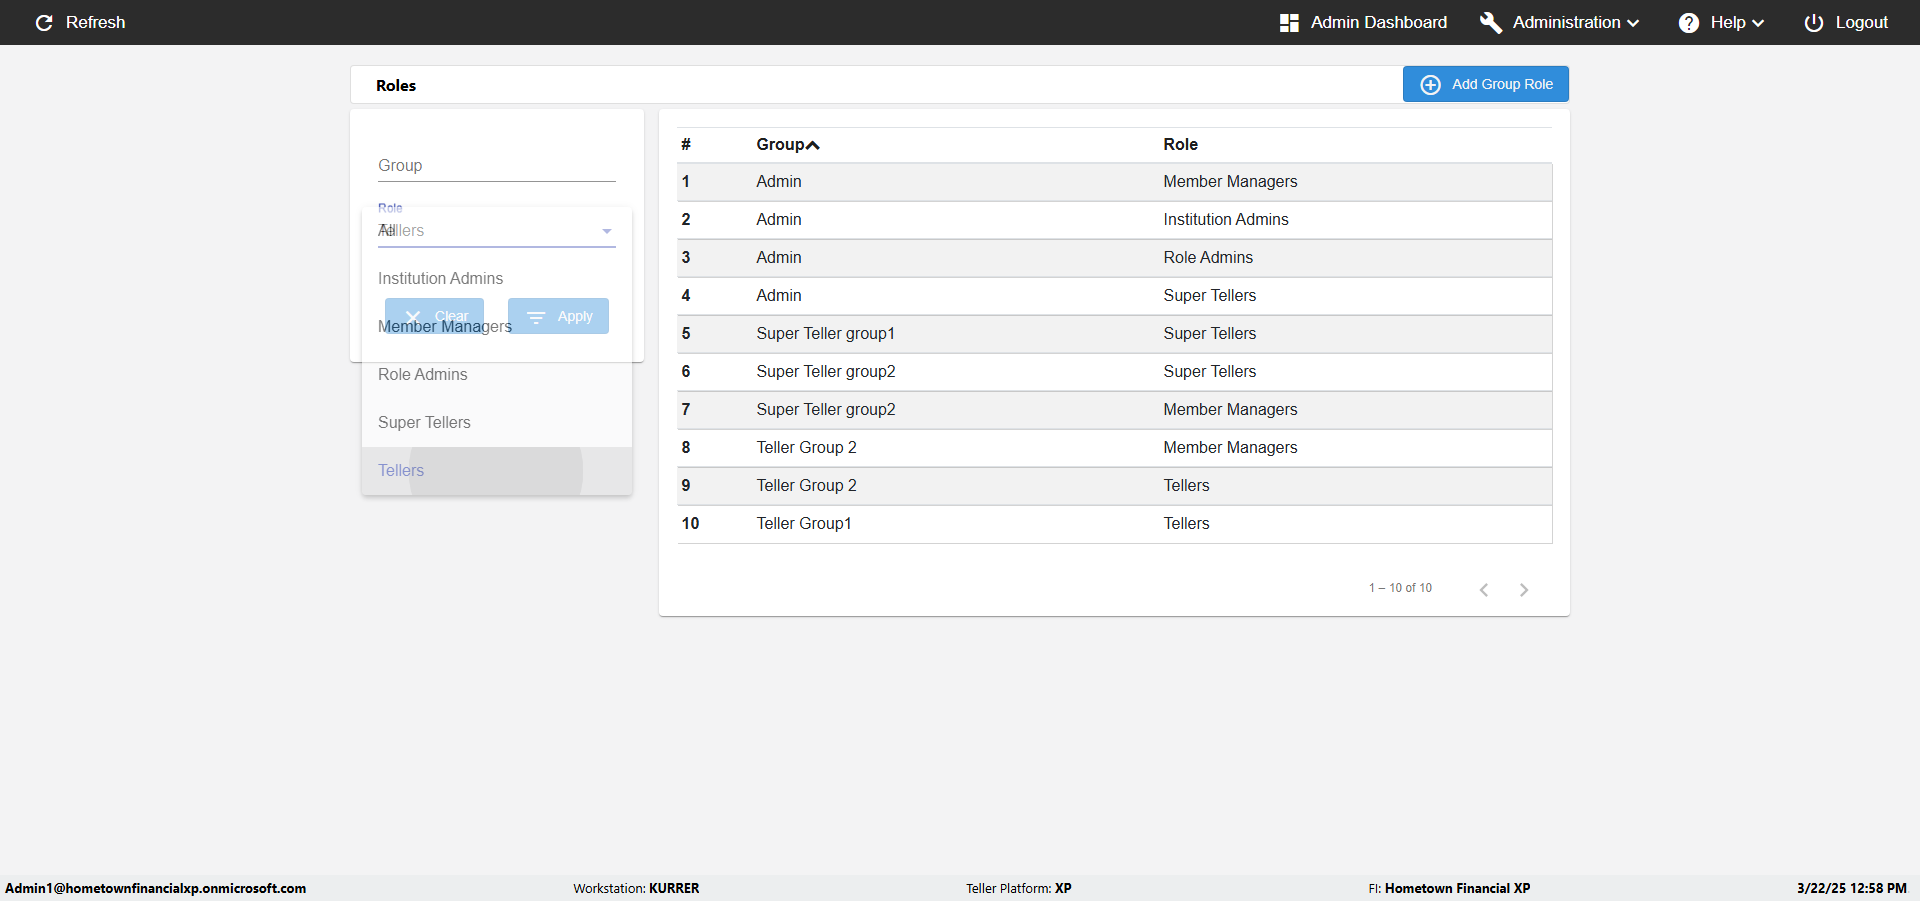Expand the Administration menu
Viewport: 1920px width, 901px height.
click(1560, 22)
